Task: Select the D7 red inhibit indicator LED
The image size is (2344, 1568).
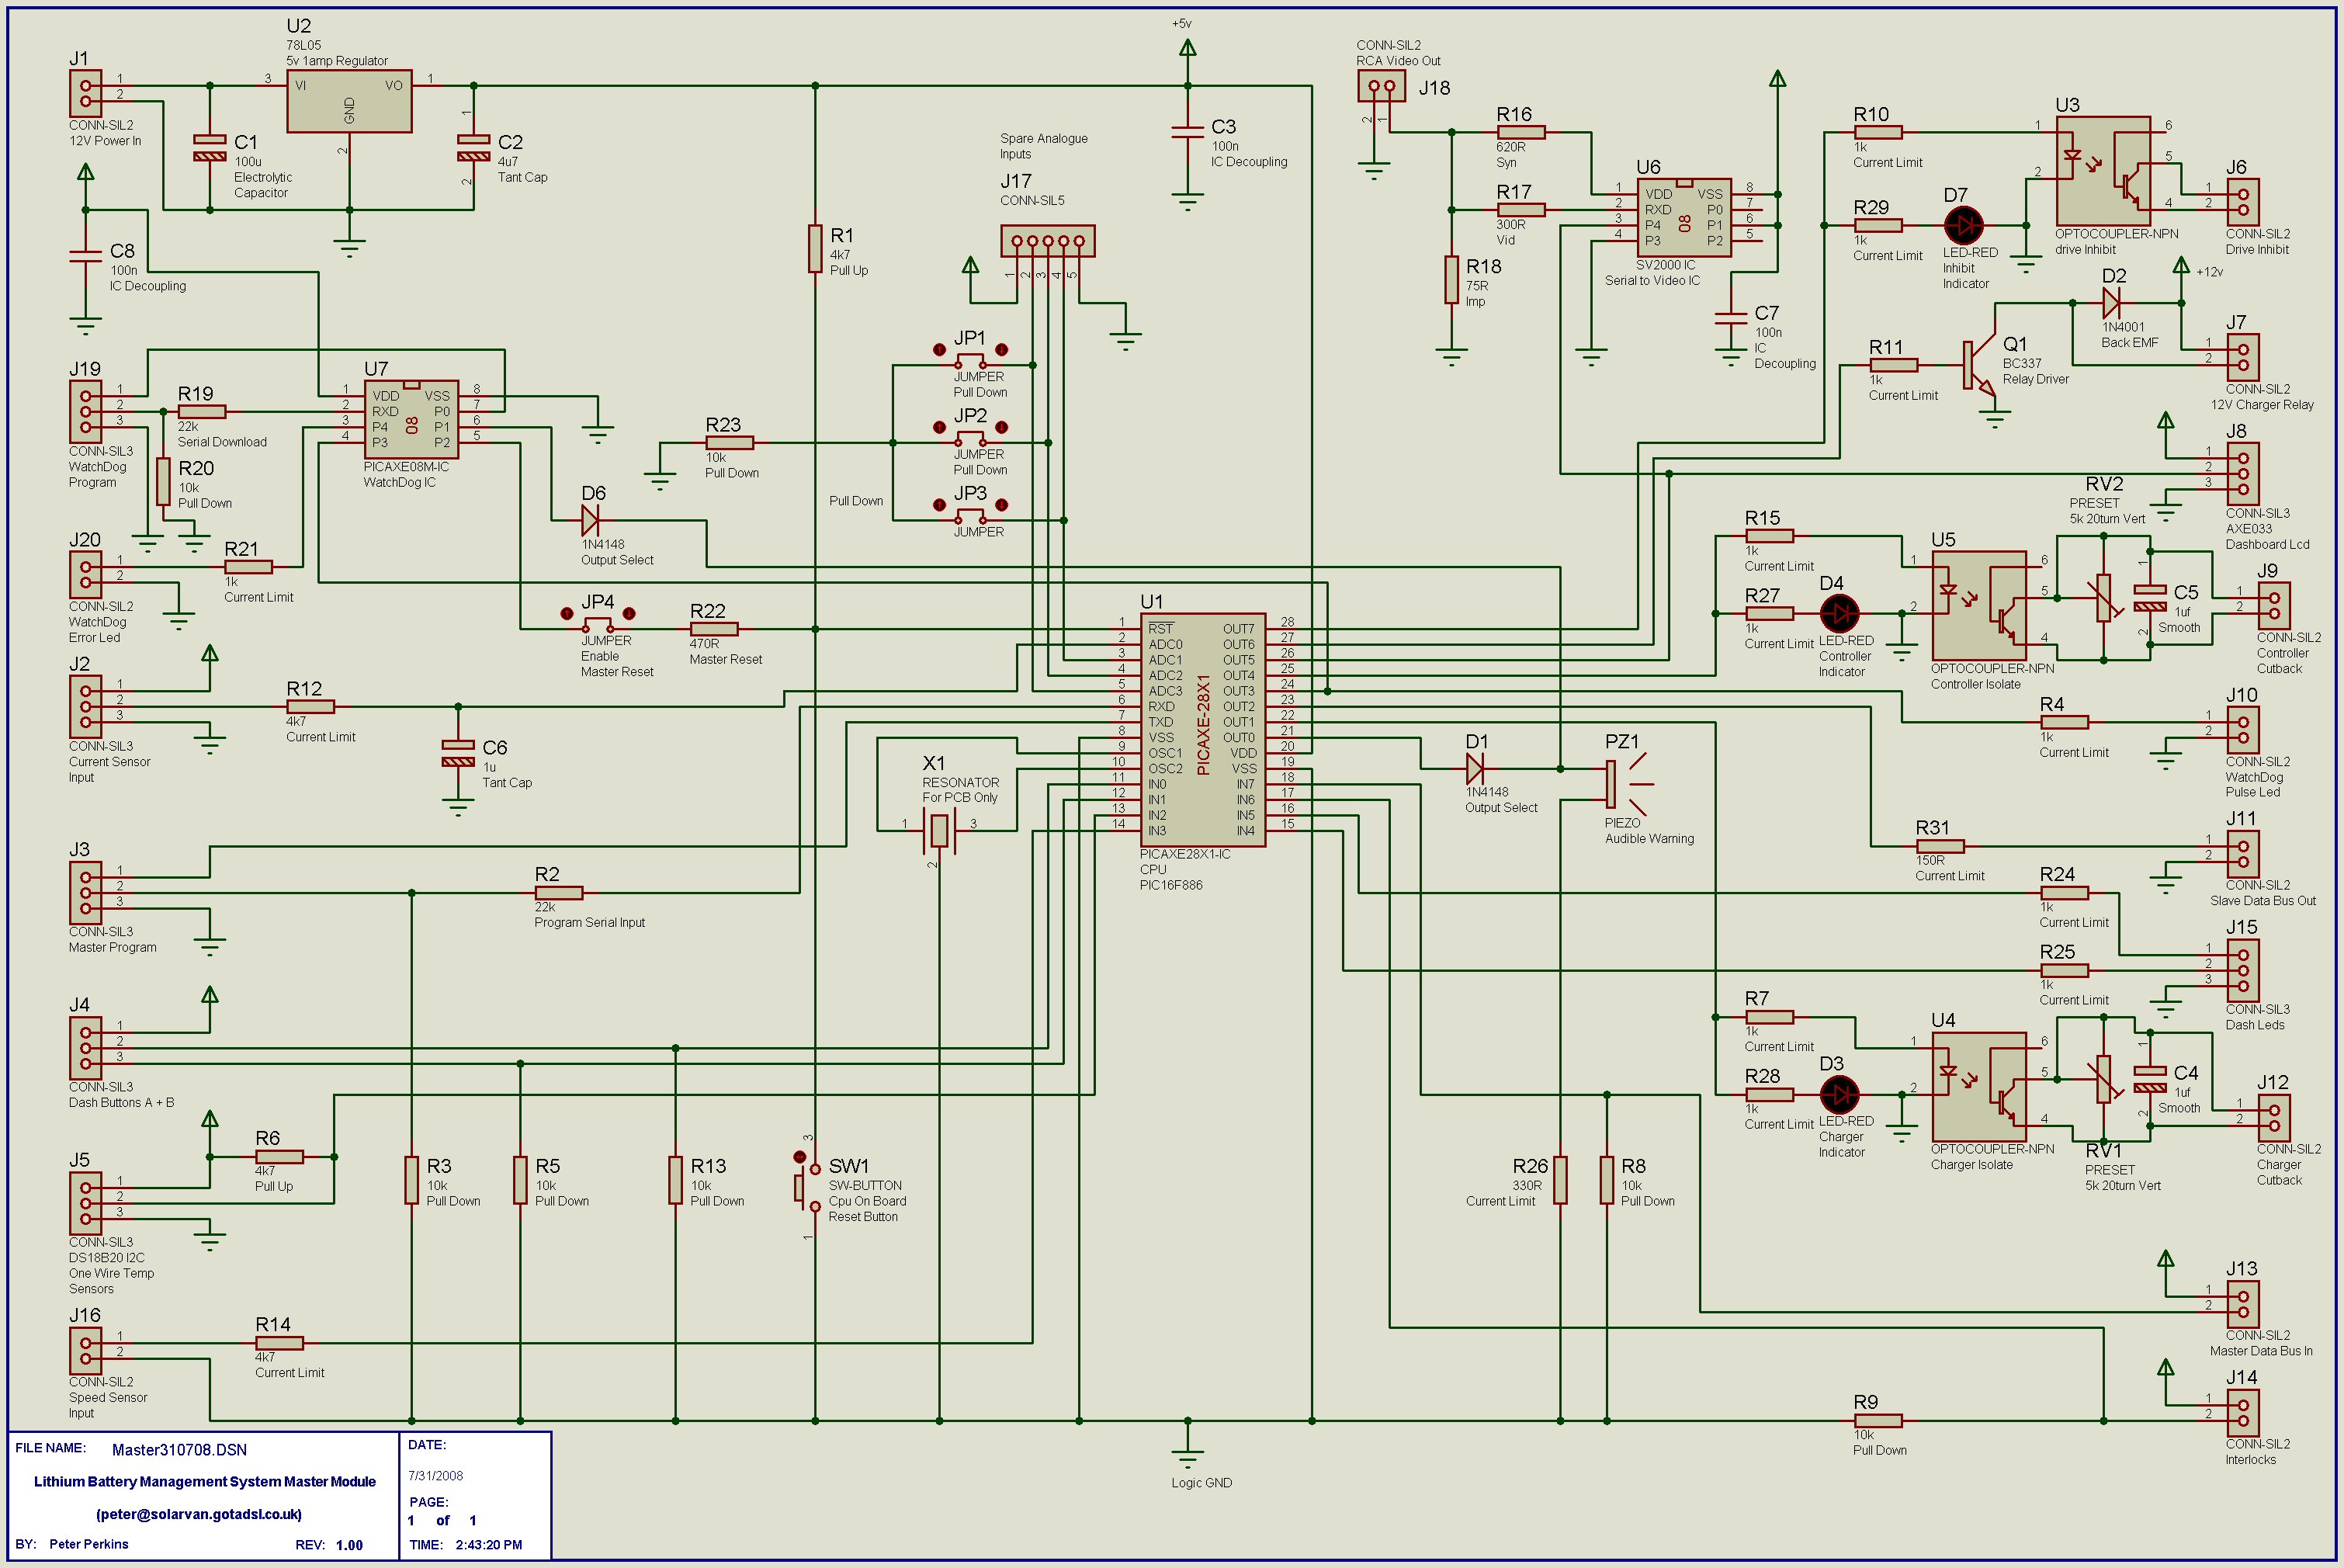Action: pos(1963,226)
